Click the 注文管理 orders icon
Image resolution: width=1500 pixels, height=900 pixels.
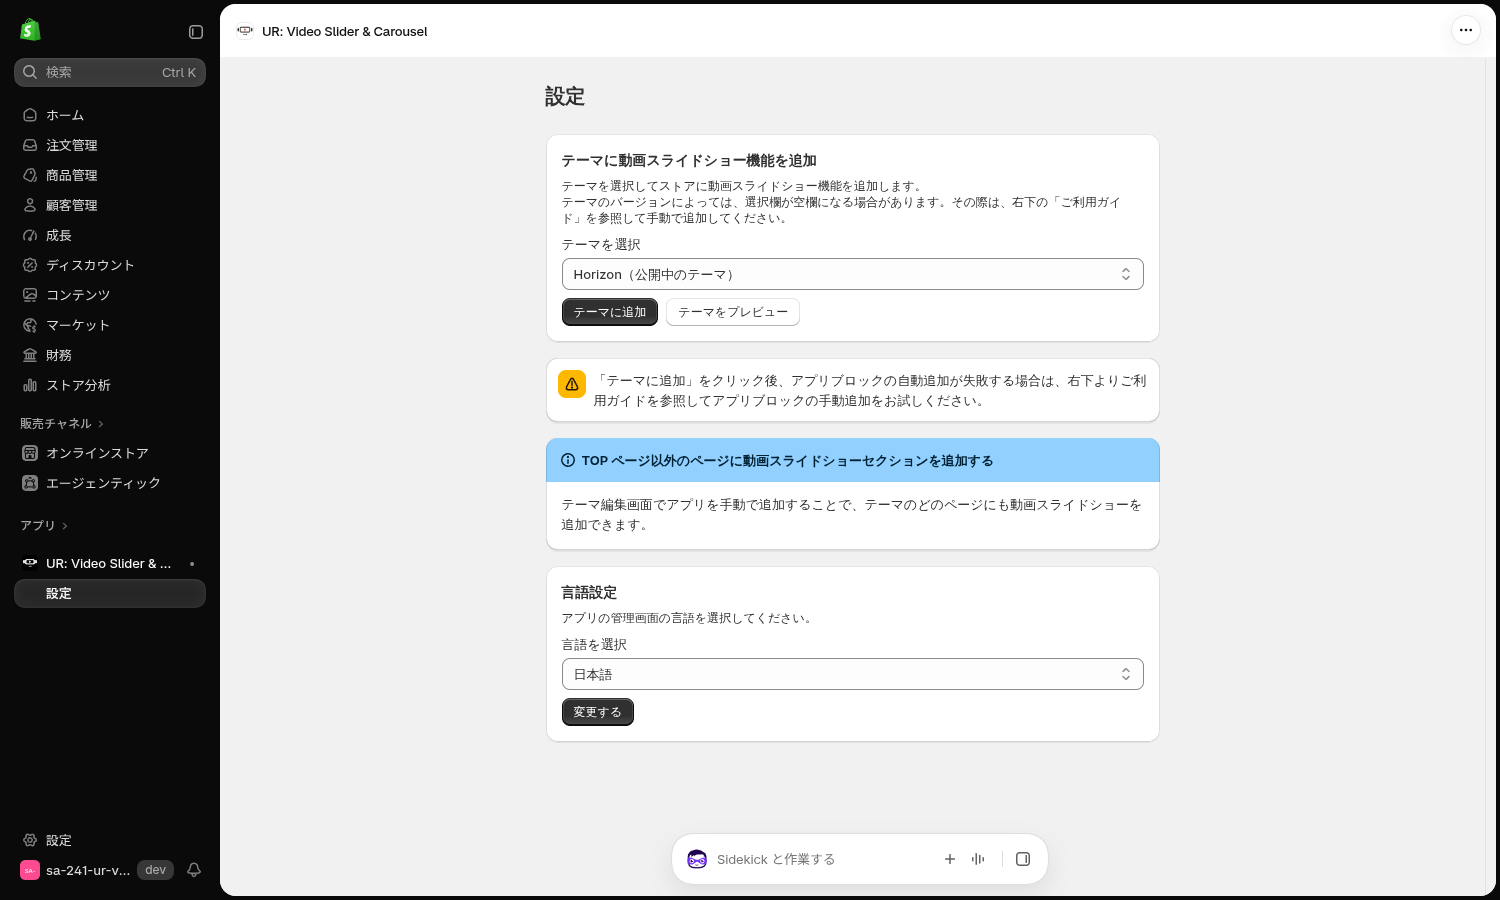pyautogui.click(x=30, y=145)
